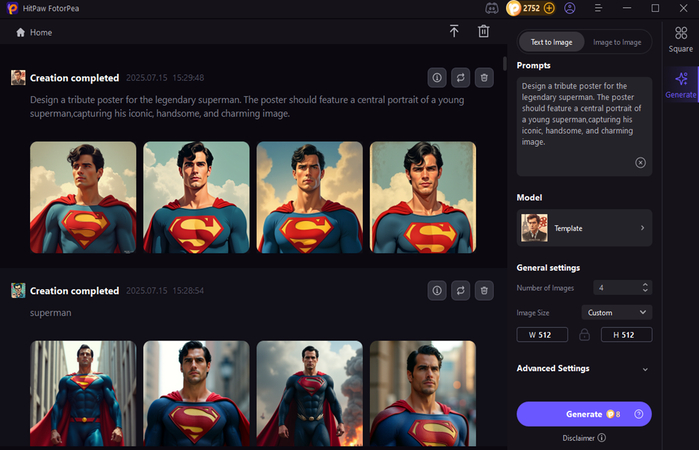Click the Generate button
The image size is (699, 450).
pyautogui.click(x=584, y=414)
